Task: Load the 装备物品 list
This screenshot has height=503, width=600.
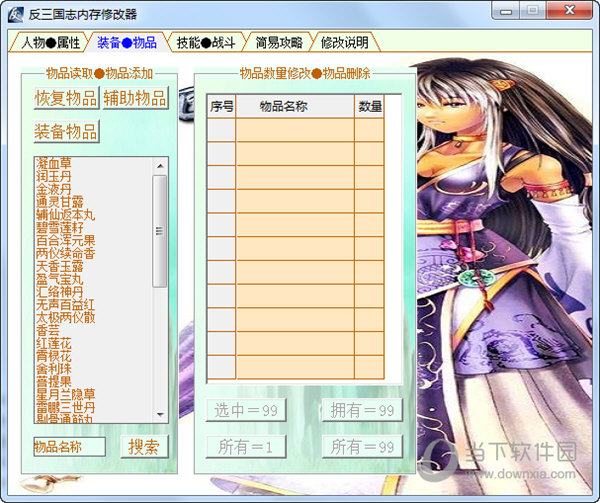Action: [67, 132]
